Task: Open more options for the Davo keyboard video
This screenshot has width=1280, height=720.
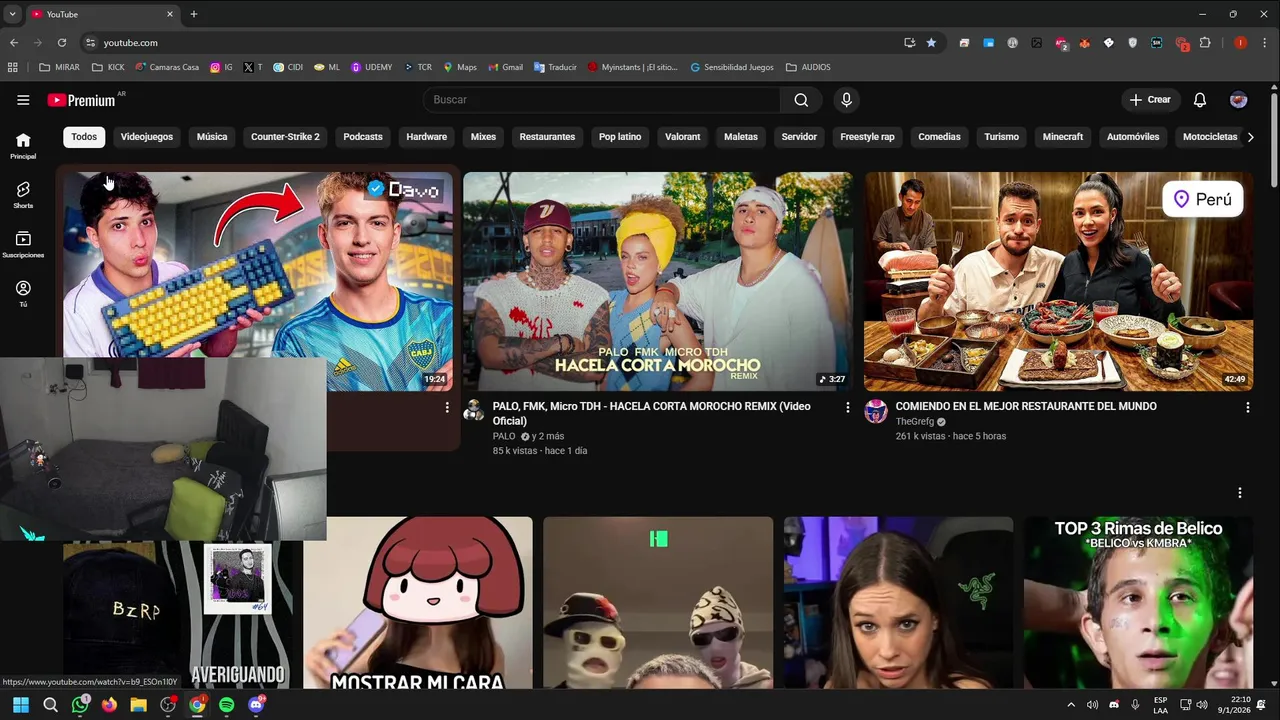Action: coord(447,407)
